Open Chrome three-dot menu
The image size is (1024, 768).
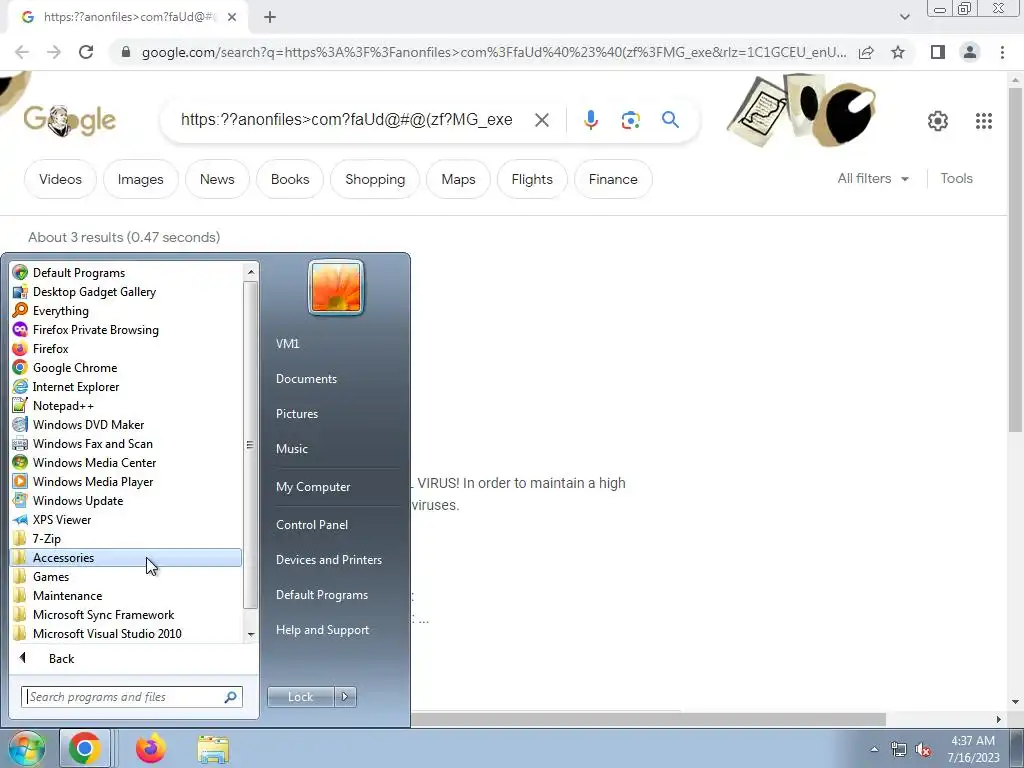tap(1002, 52)
